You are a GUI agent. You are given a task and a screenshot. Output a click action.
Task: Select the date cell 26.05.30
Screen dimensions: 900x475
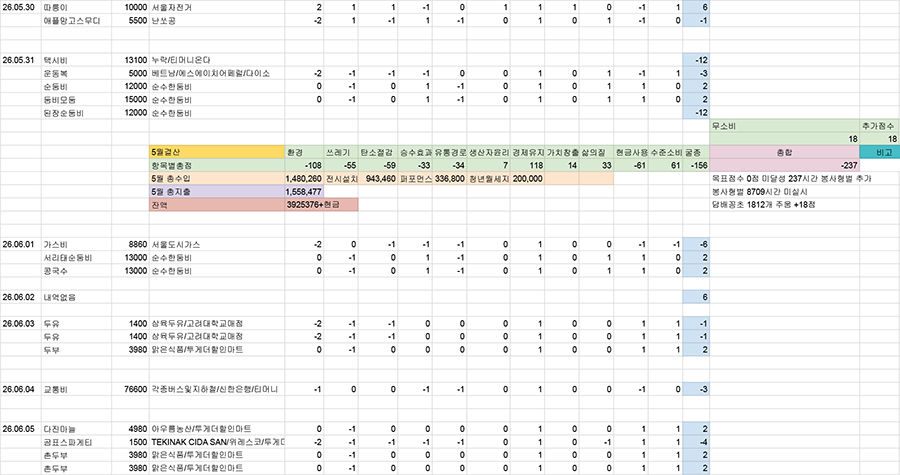click(21, 7)
